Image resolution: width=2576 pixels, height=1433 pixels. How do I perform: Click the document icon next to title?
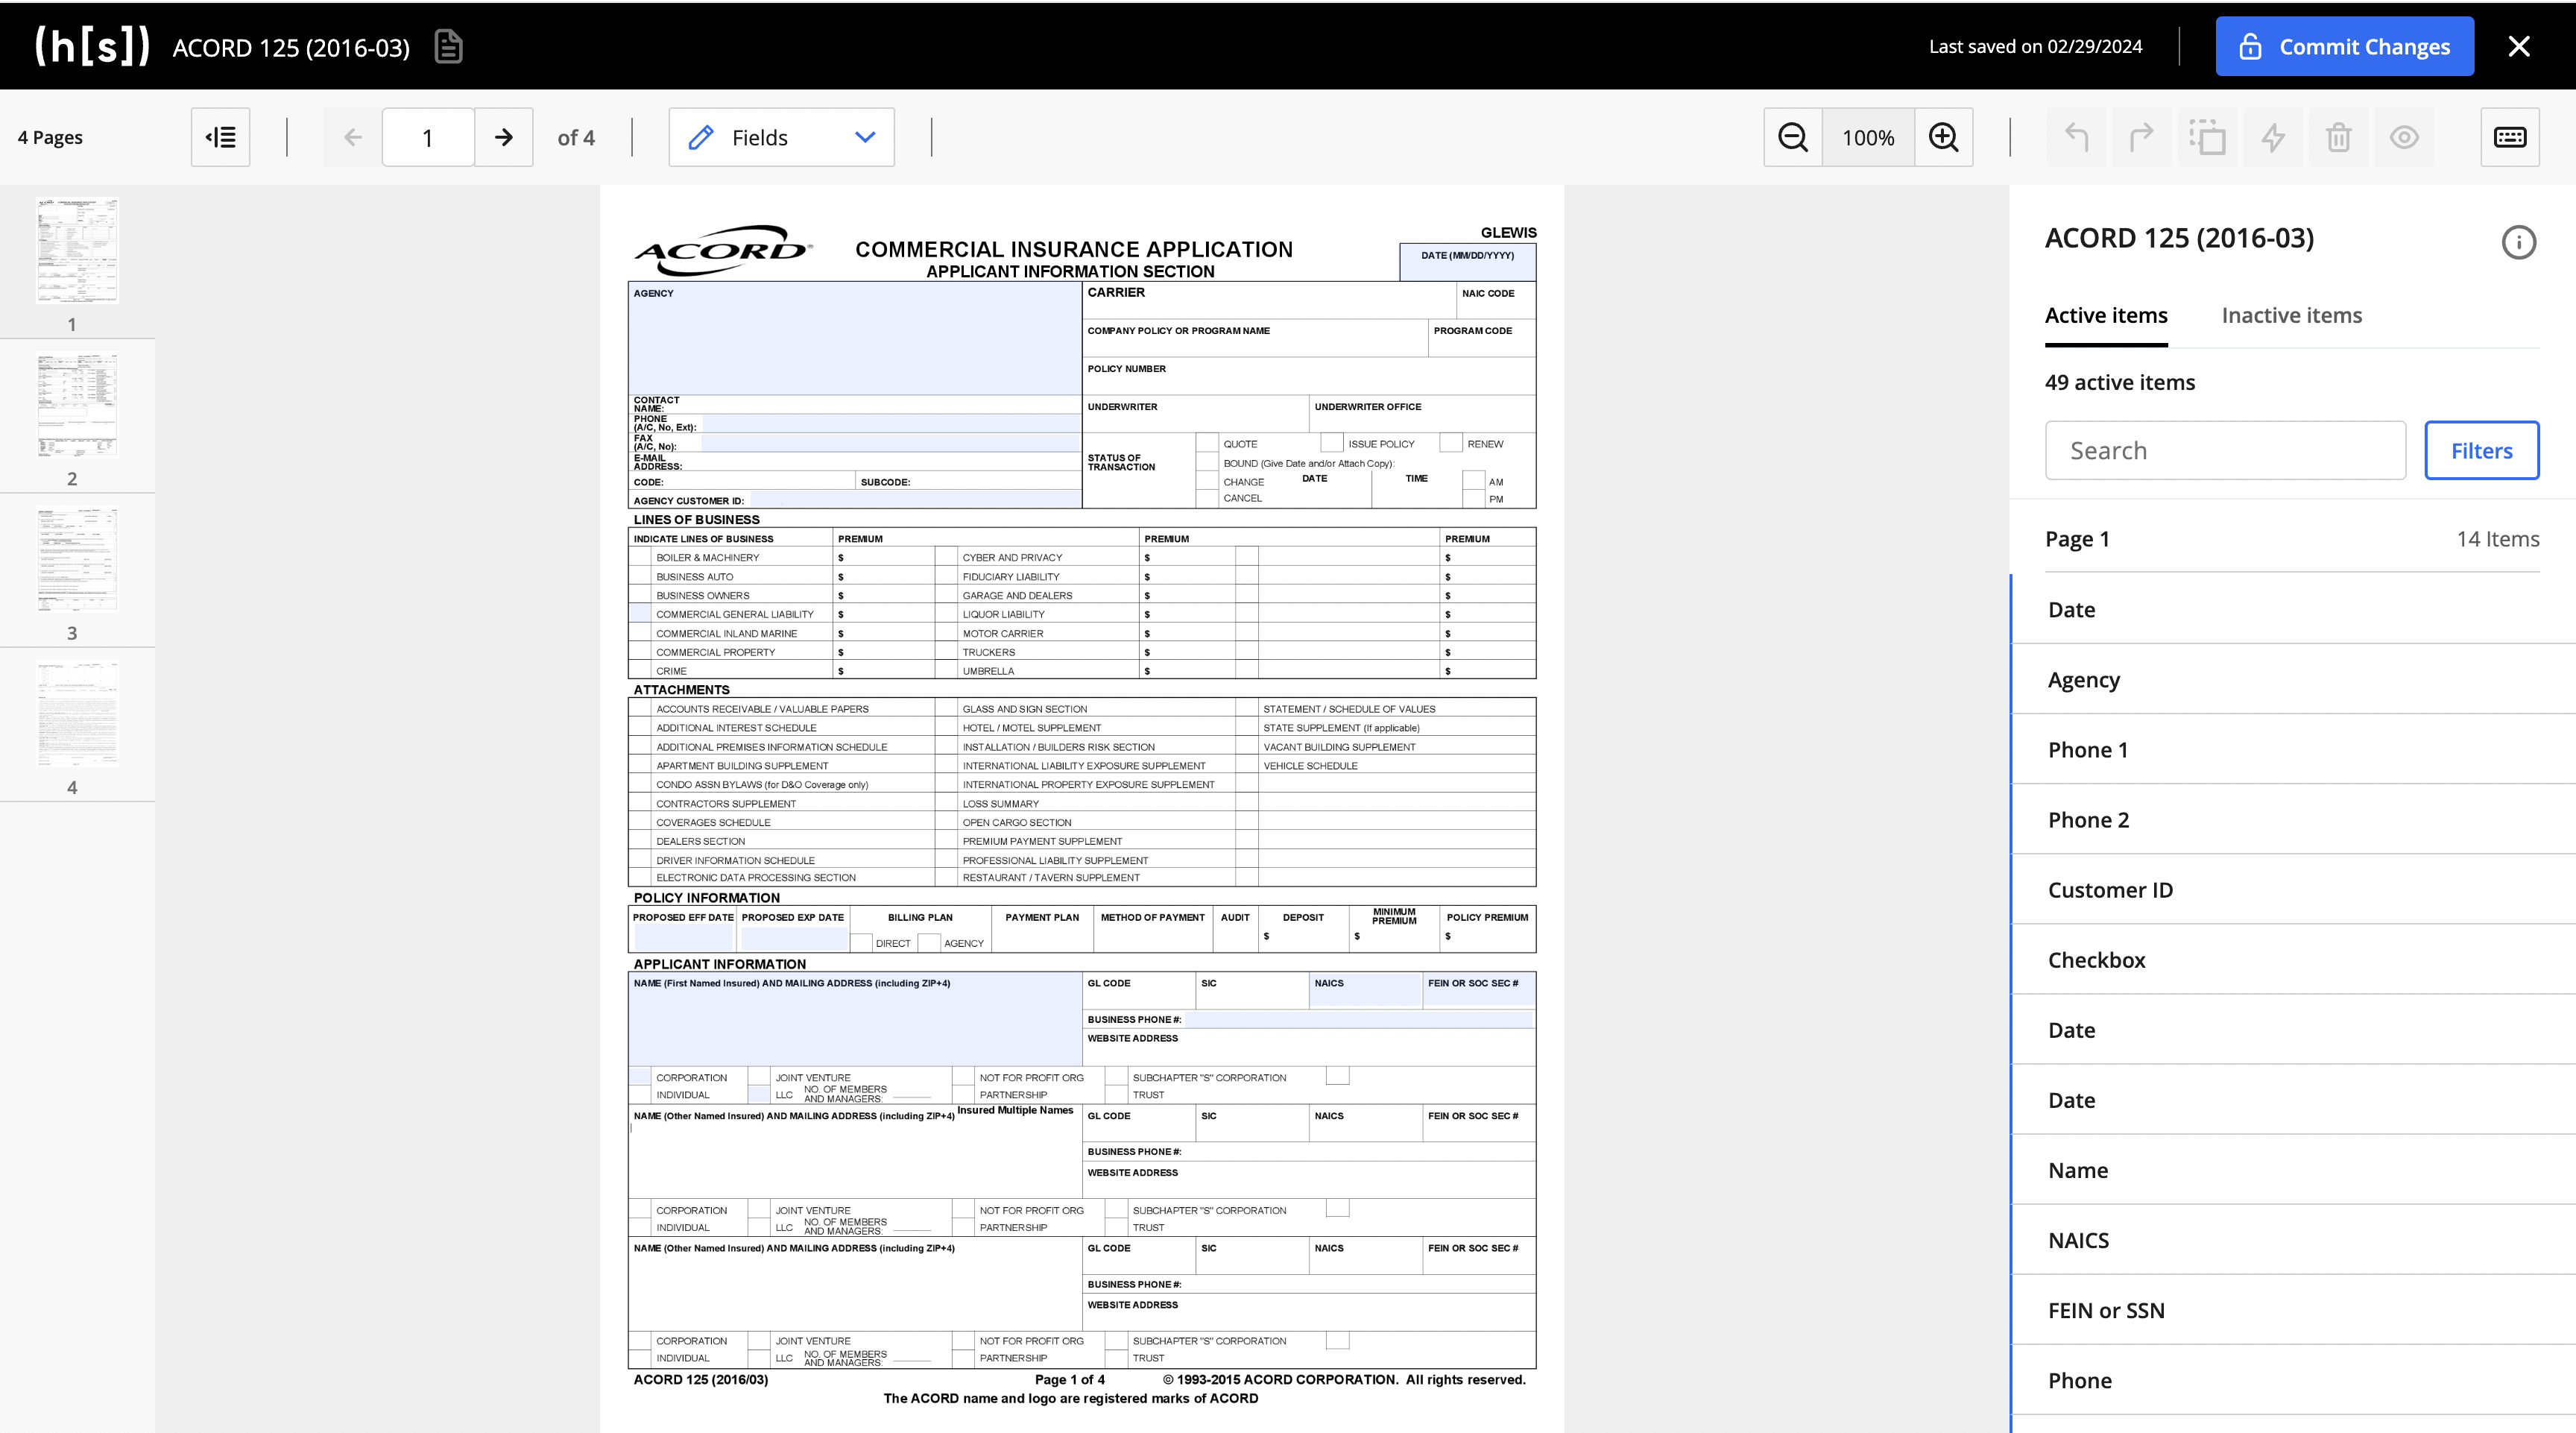448,47
